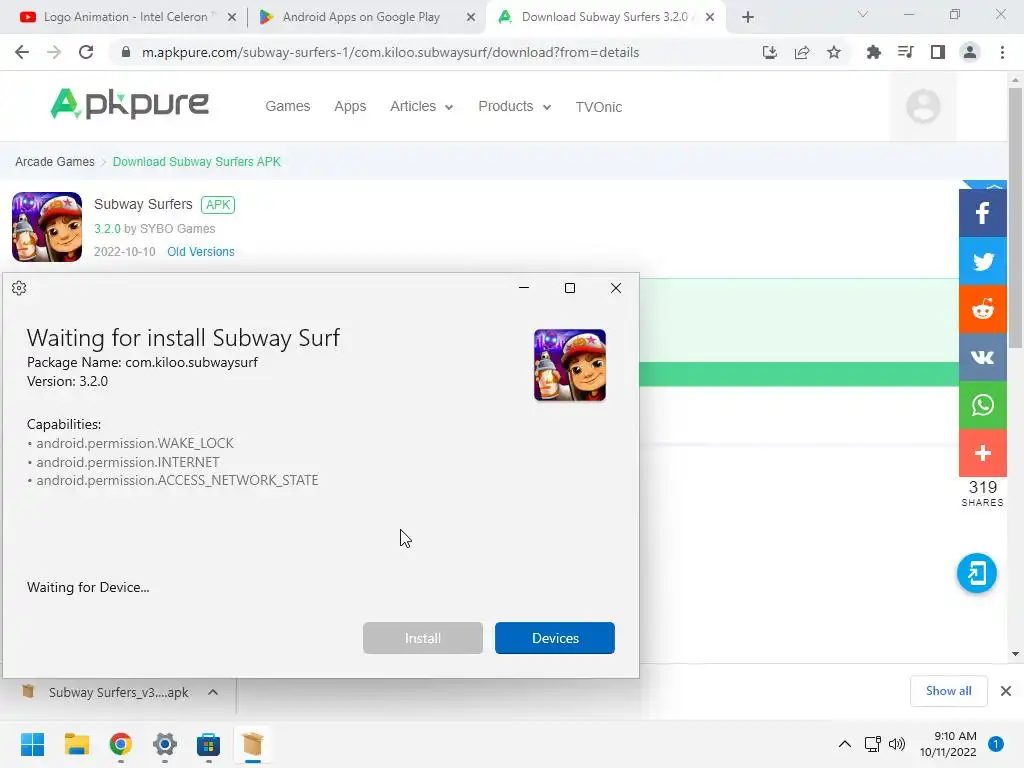Open the Games menu item
The height and width of the screenshot is (768, 1024).
(287, 106)
